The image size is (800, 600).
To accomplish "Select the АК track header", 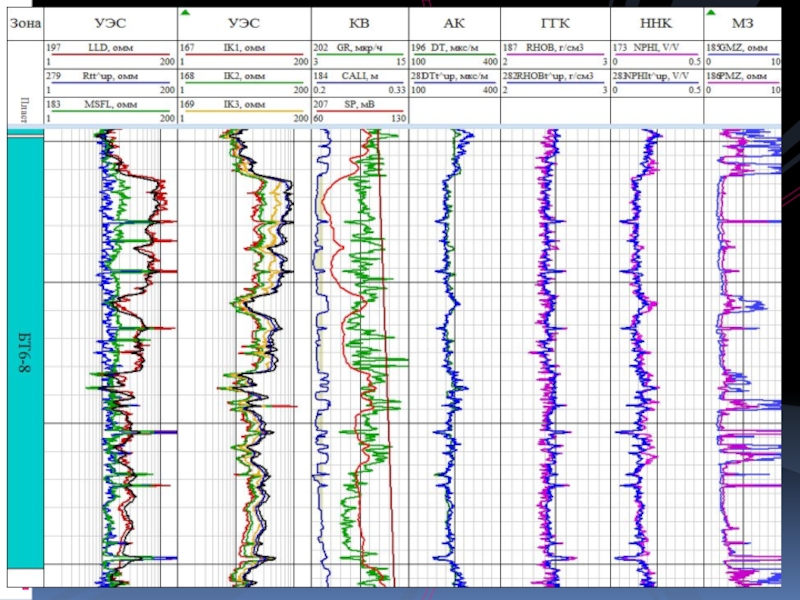I will [x=454, y=23].
